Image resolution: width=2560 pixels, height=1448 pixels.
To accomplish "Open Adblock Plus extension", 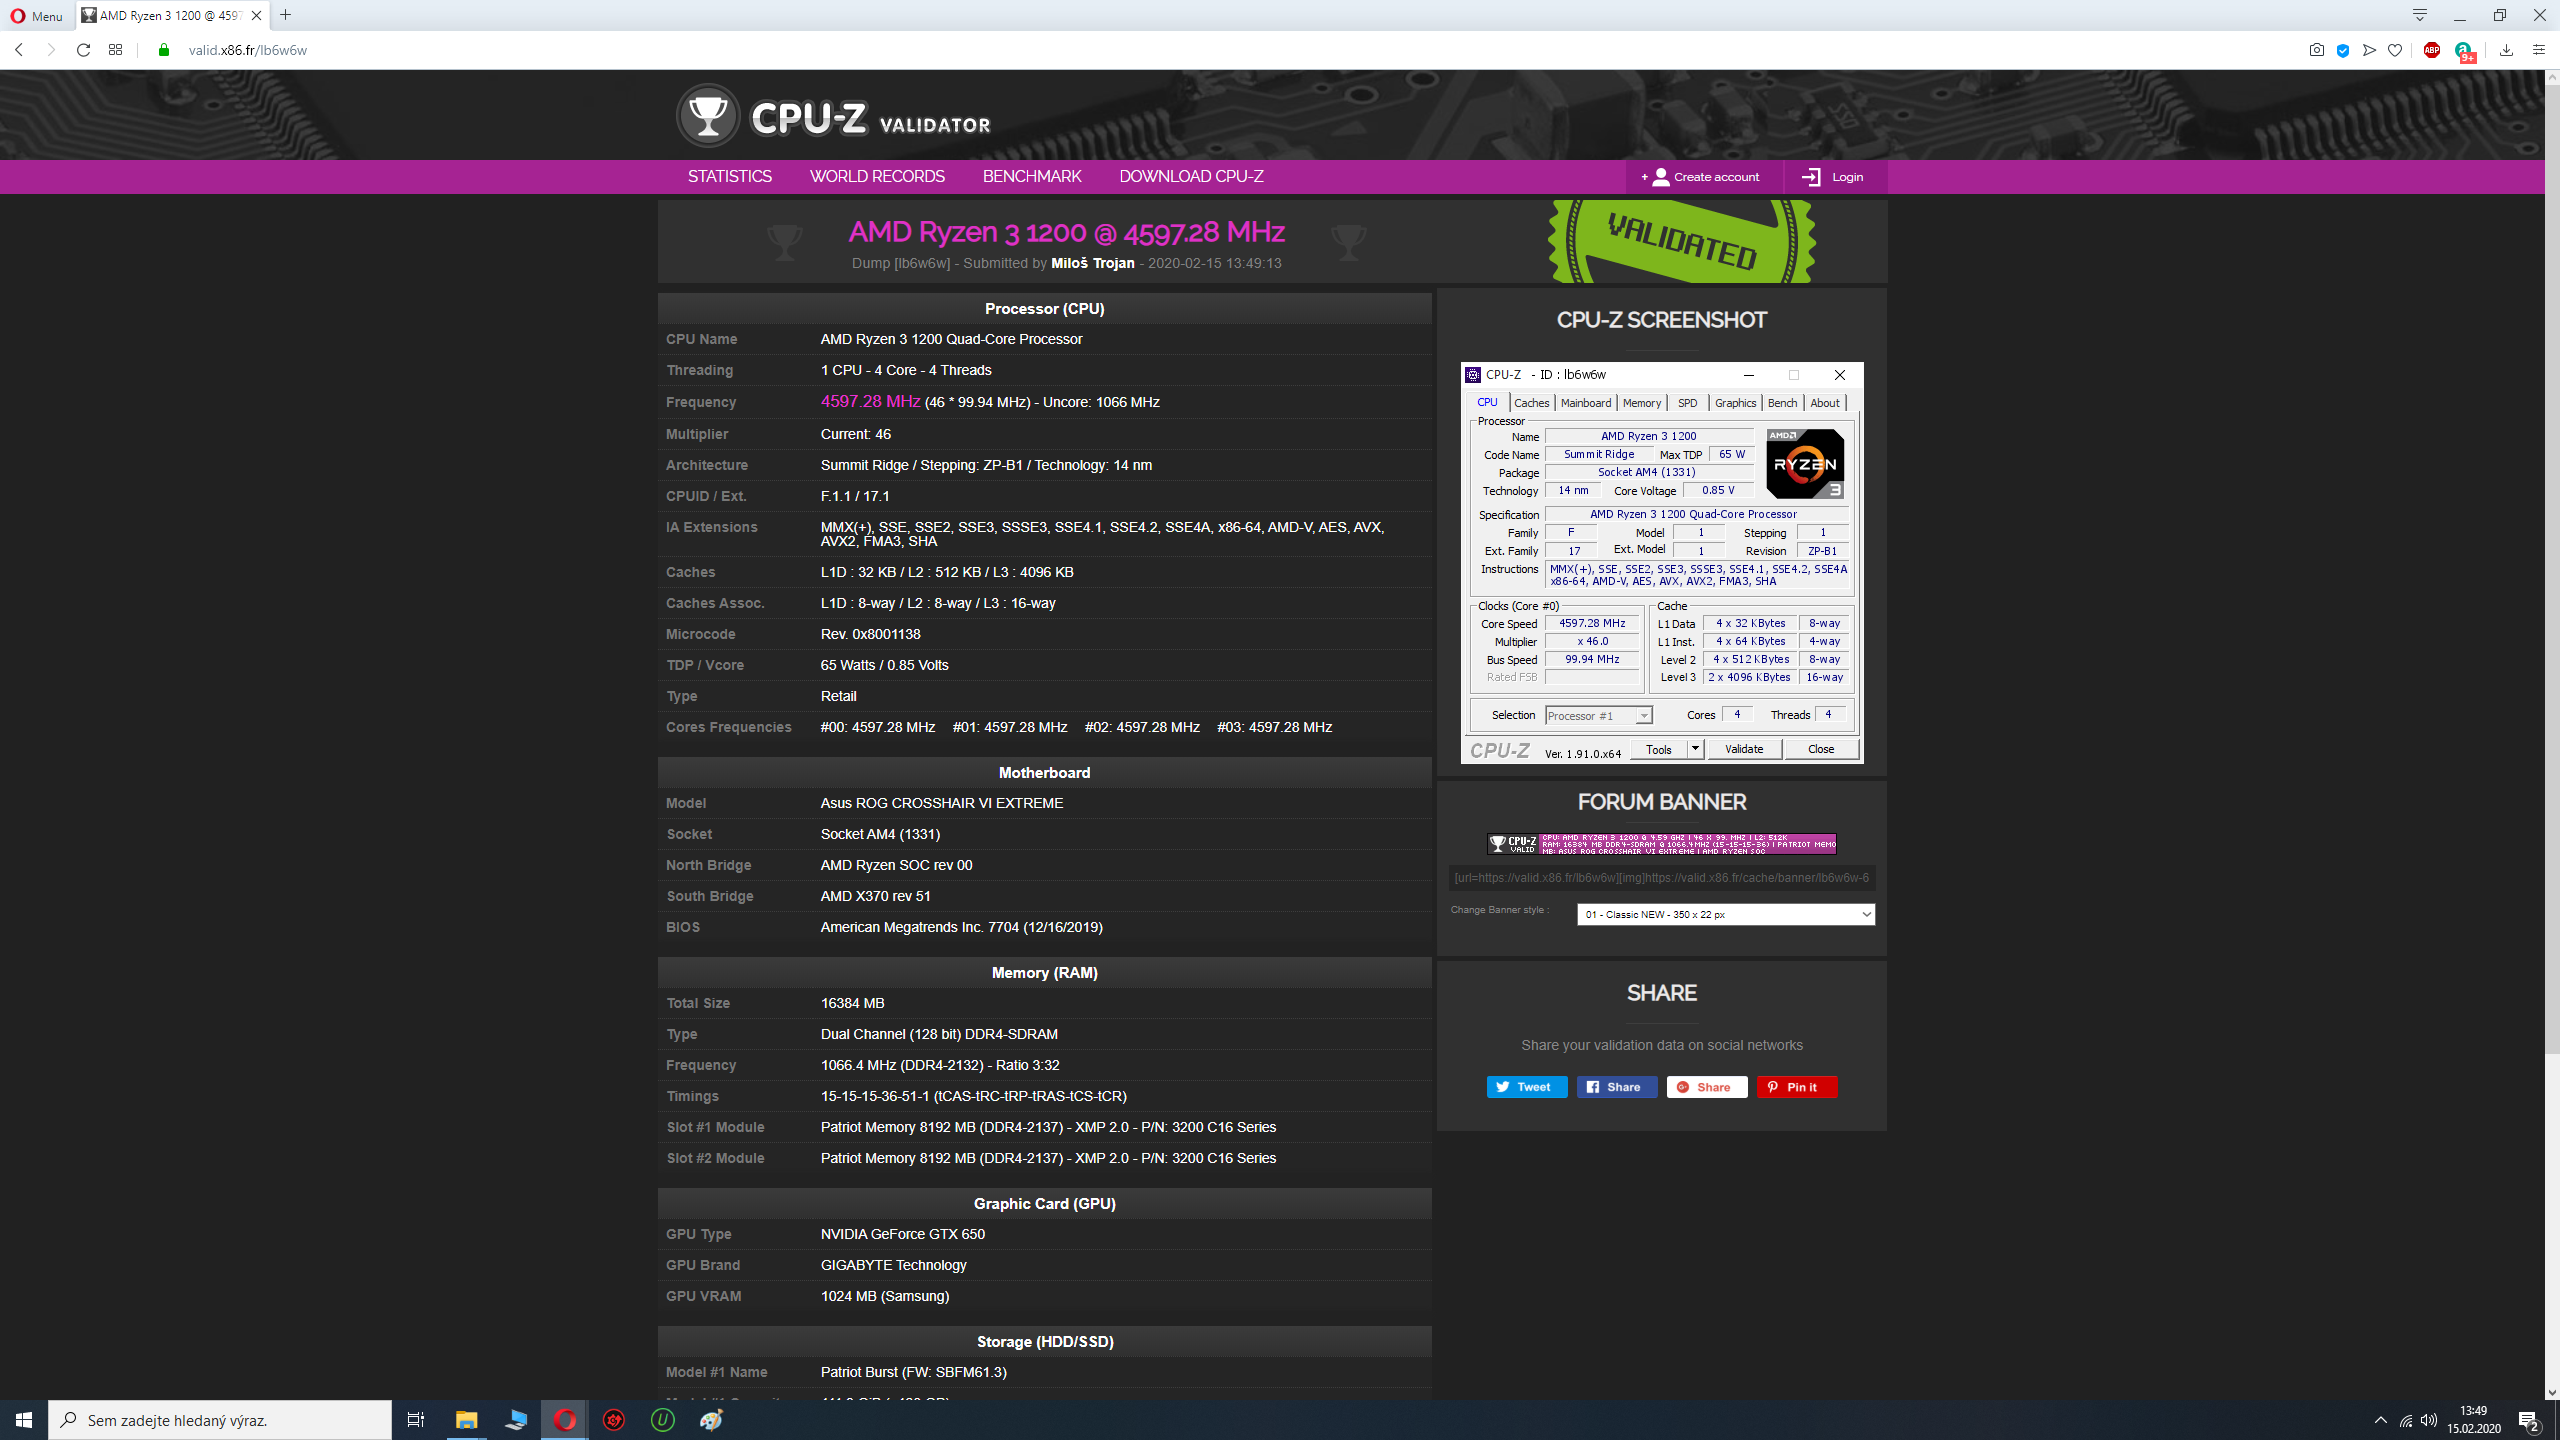I will pyautogui.click(x=2432, y=50).
